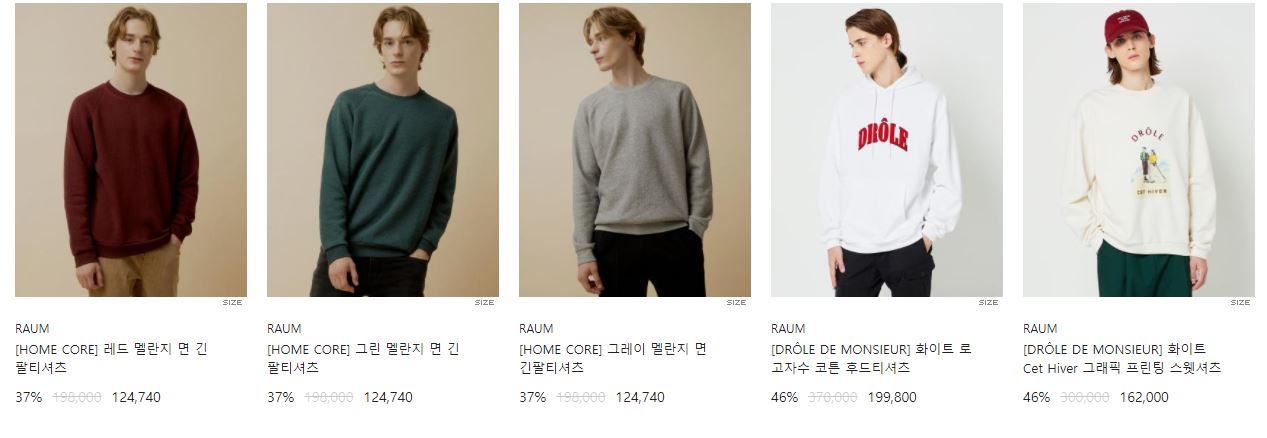Open [HOME CORE] 그레이 멜란지 product title
Screen dimensions: 1267x438
pos(613,358)
